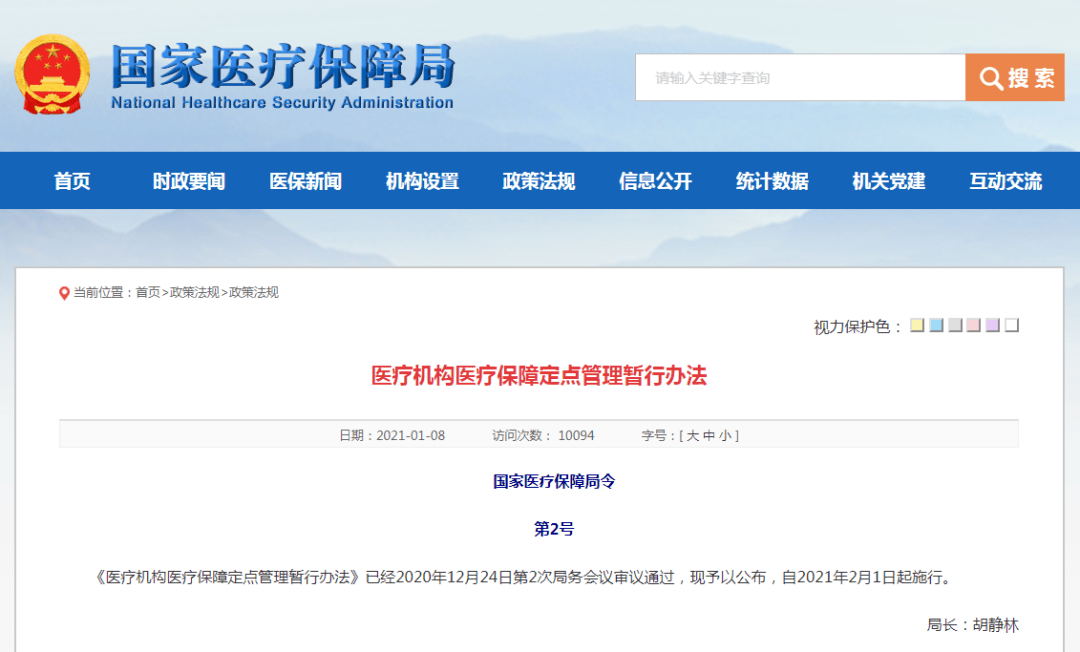Set font size to 大 (large)
This screenshot has width=1080, height=652.
(x=692, y=436)
